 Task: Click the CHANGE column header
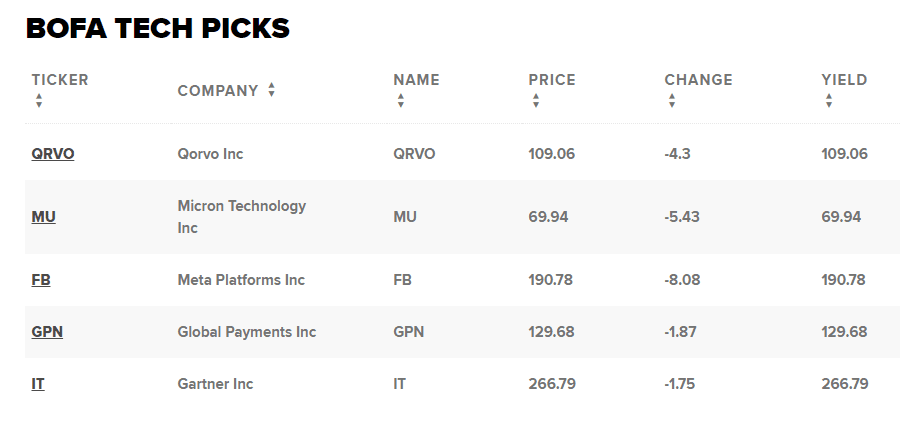pos(698,80)
